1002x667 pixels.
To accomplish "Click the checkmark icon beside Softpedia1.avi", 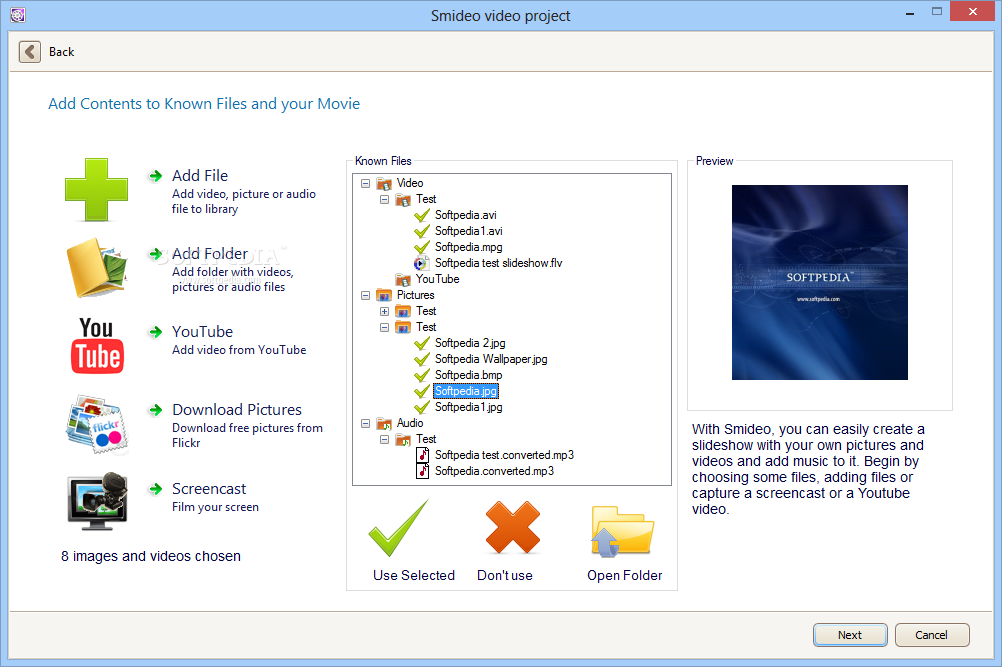I will tap(422, 231).
